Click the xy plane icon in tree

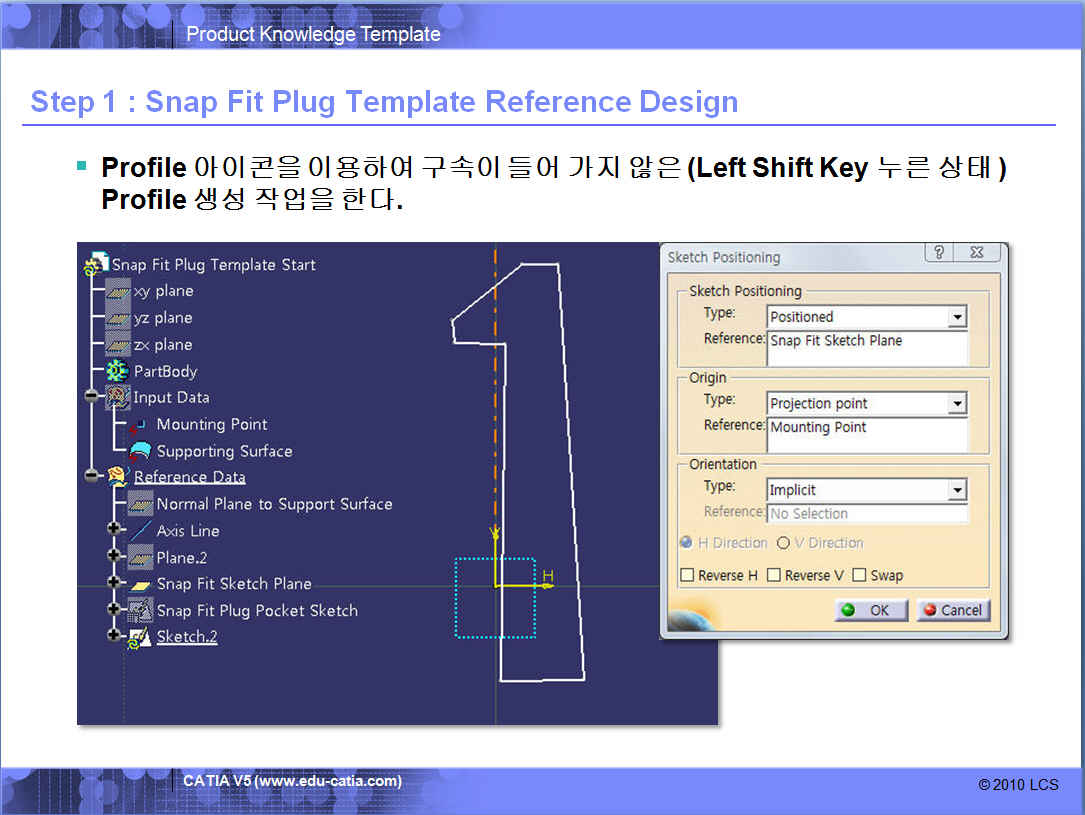coord(118,291)
